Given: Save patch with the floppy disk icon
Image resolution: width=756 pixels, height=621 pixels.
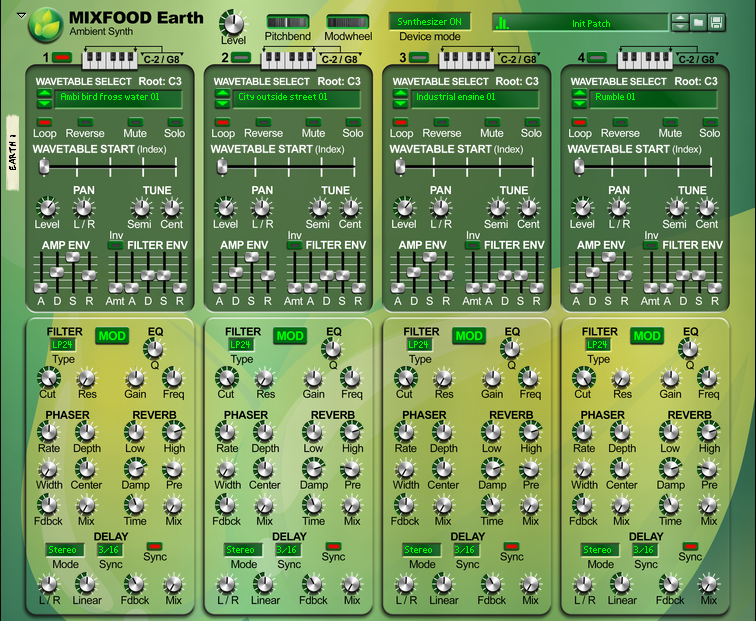Looking at the screenshot, I should point(716,23).
